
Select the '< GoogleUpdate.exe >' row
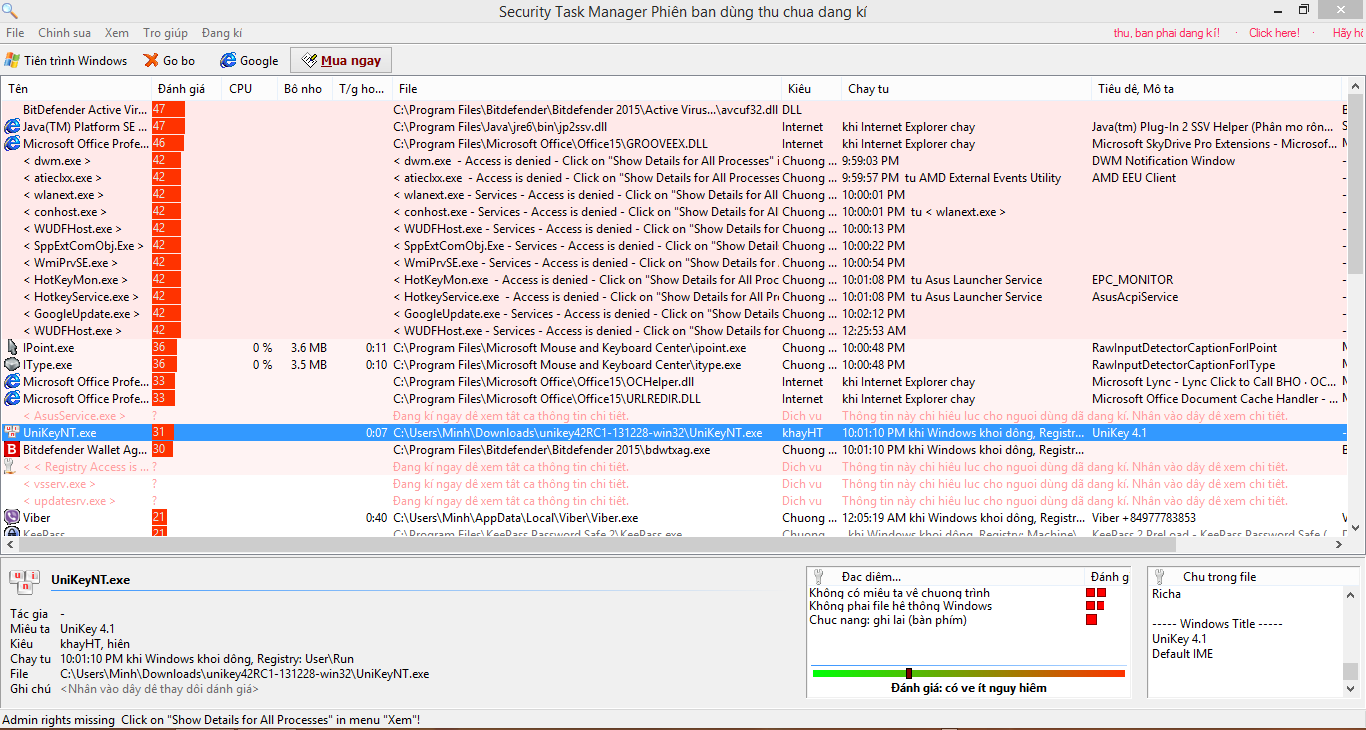[x=674, y=314]
